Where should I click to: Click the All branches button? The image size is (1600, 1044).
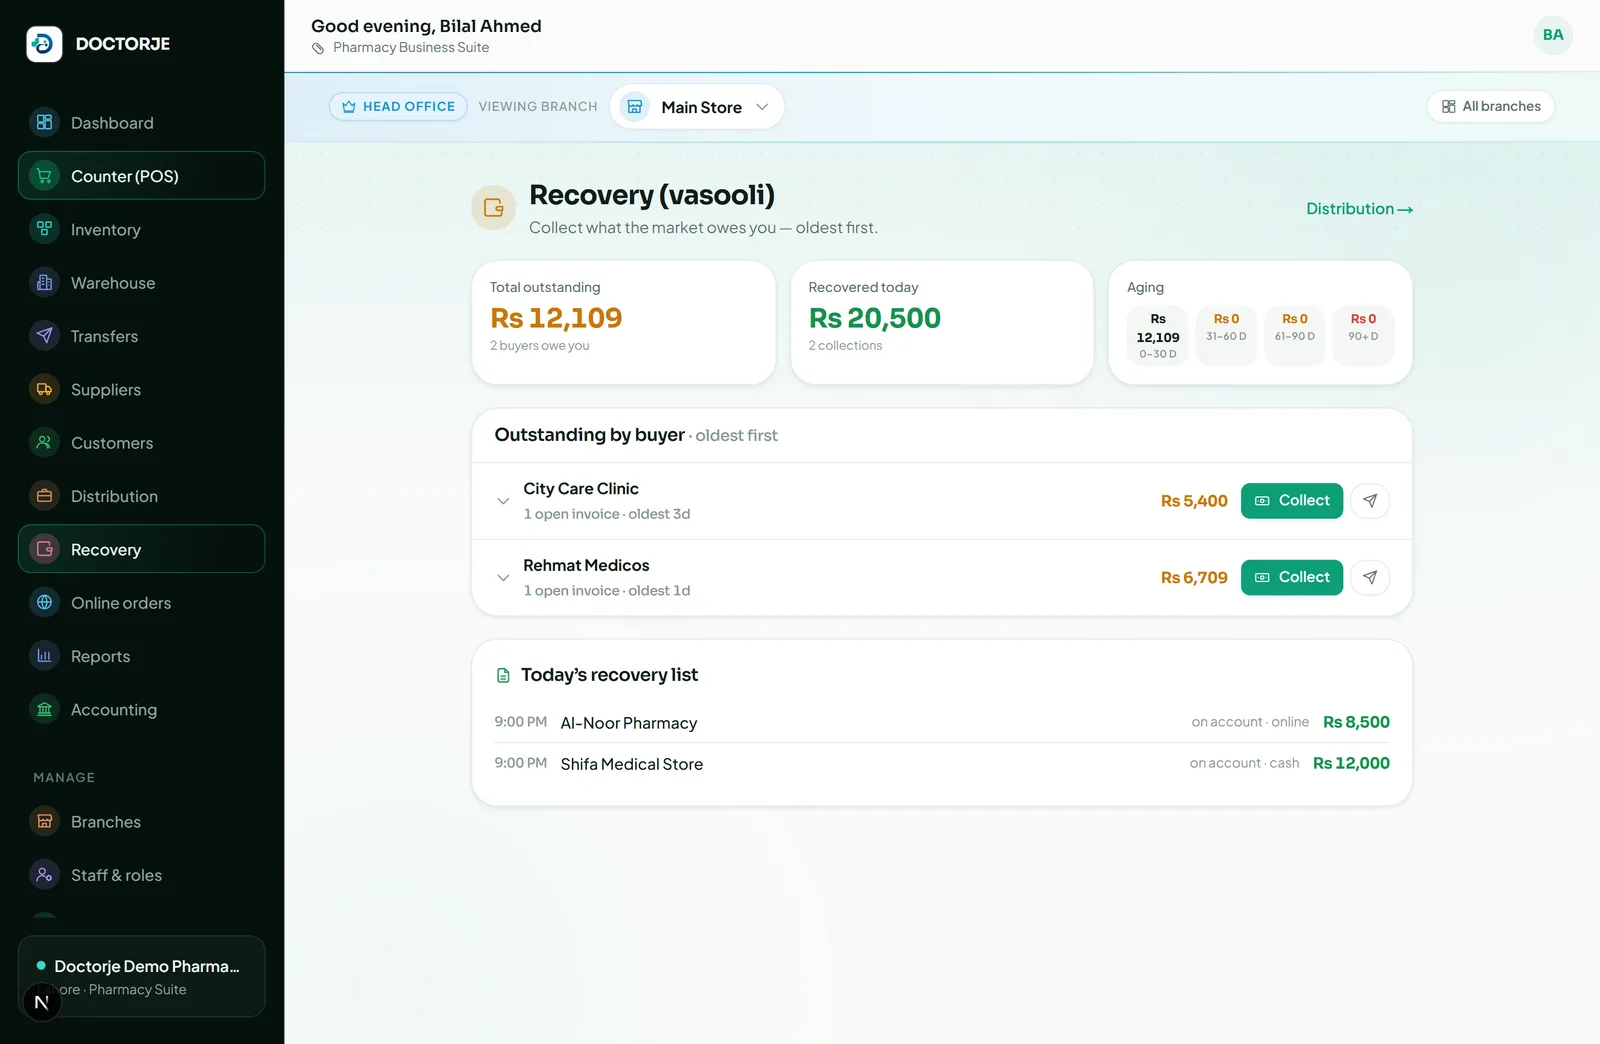click(x=1491, y=106)
